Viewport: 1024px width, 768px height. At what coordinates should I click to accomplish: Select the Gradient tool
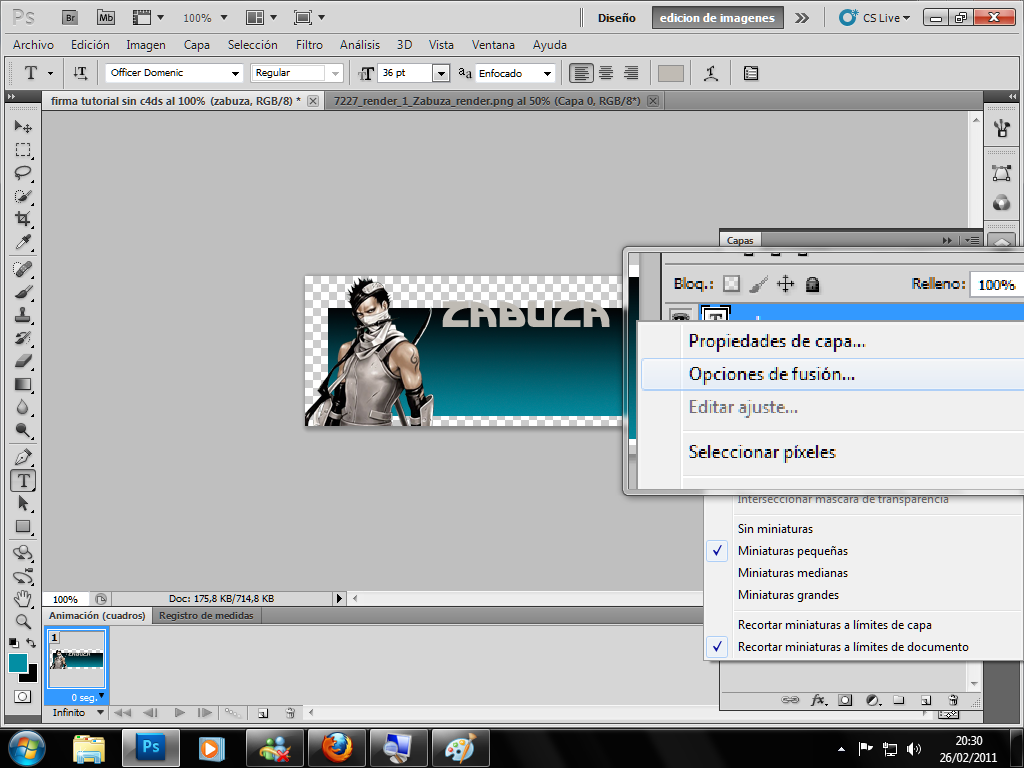pos(23,384)
